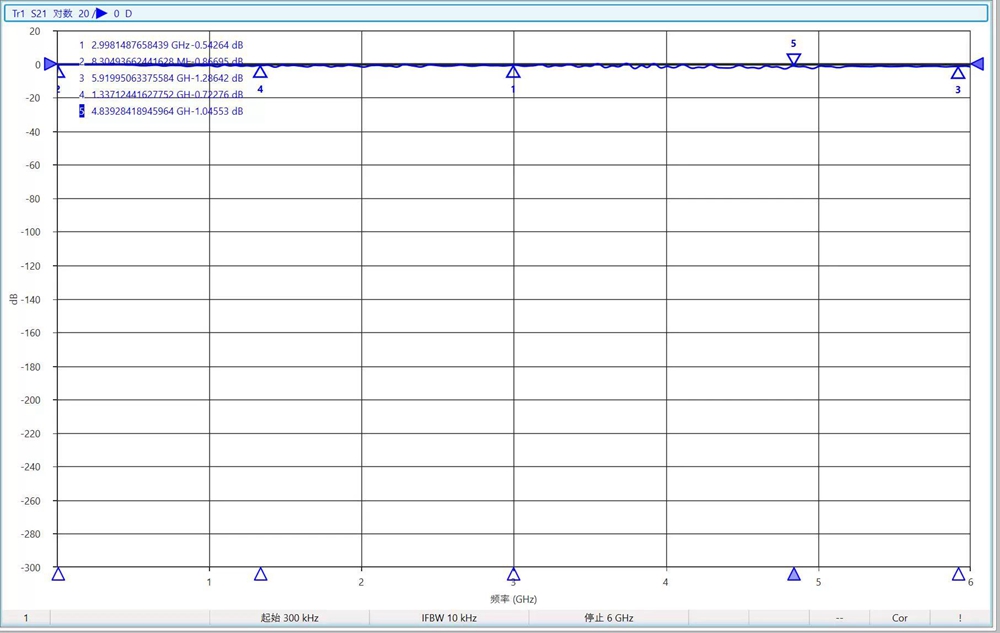Click the left reference level arrow
Image resolution: width=1000 pixels, height=633 pixels.
(x=51, y=64)
